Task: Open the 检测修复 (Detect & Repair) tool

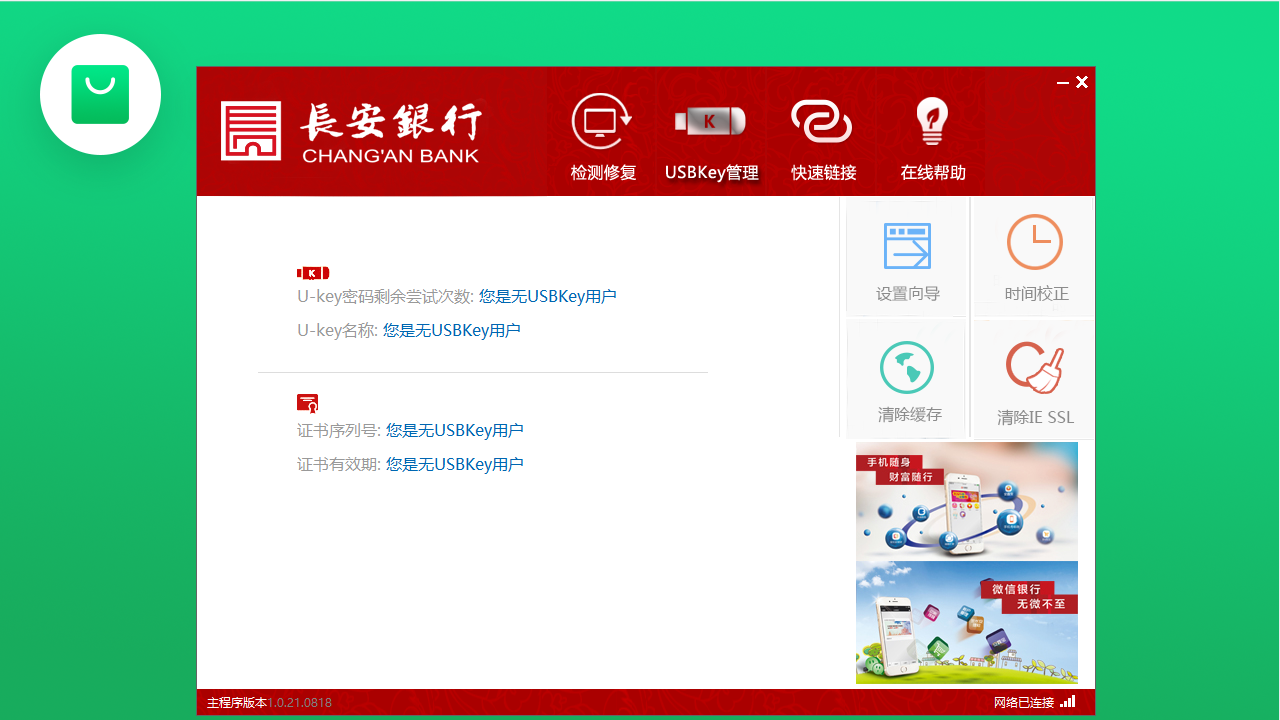Action: (602, 137)
